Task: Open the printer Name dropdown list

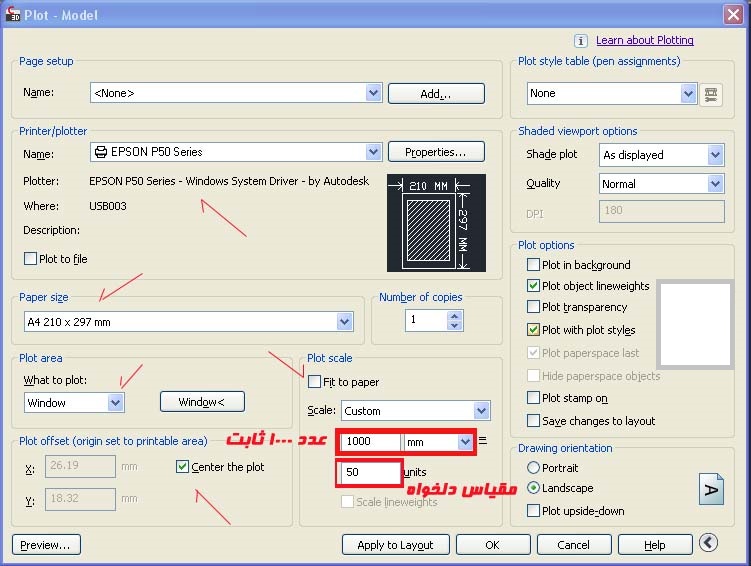Action: tap(373, 152)
